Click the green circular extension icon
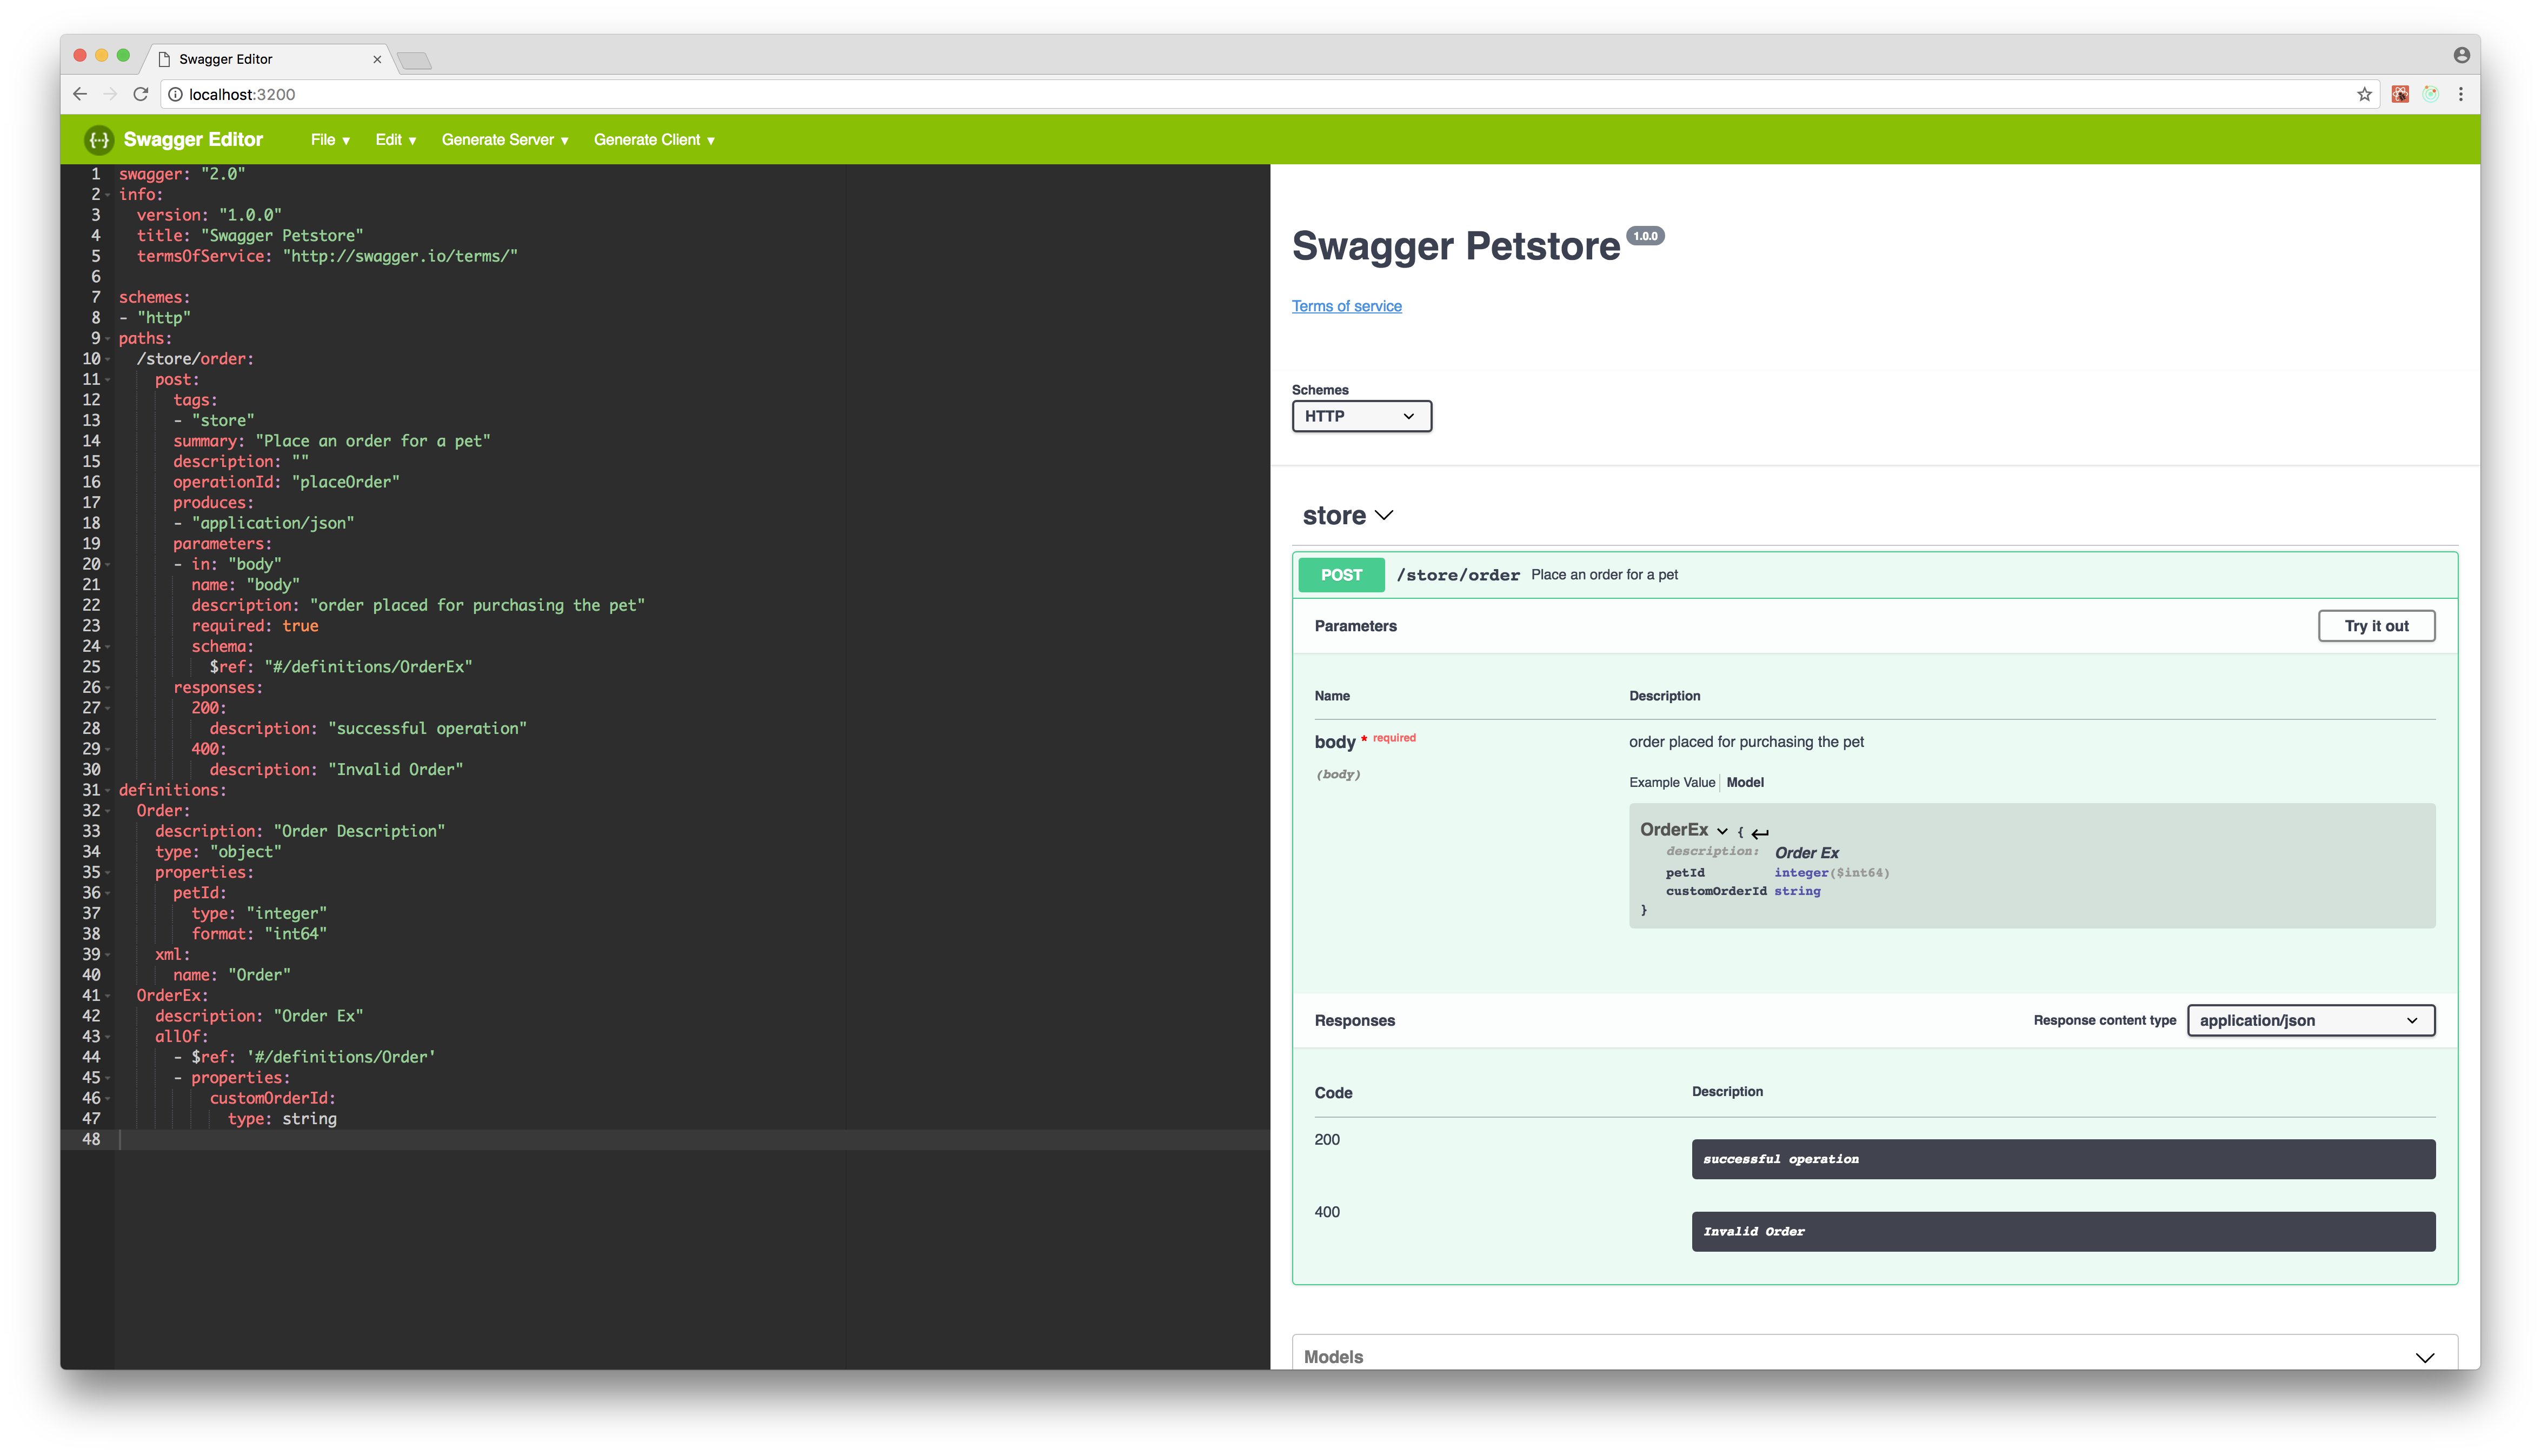 2431,94
